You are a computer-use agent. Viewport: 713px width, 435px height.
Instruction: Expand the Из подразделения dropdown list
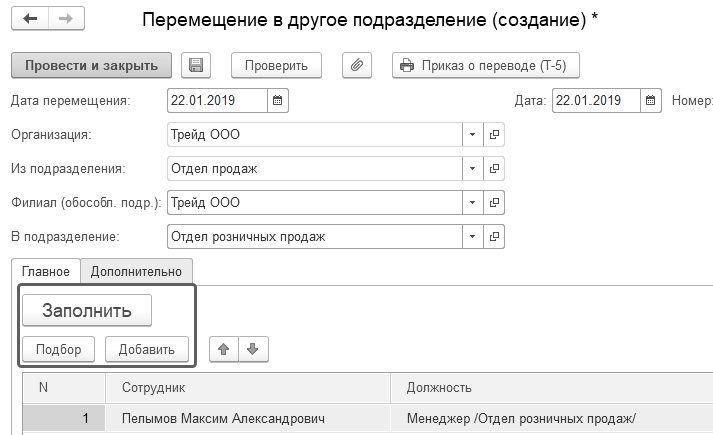[x=472, y=169]
